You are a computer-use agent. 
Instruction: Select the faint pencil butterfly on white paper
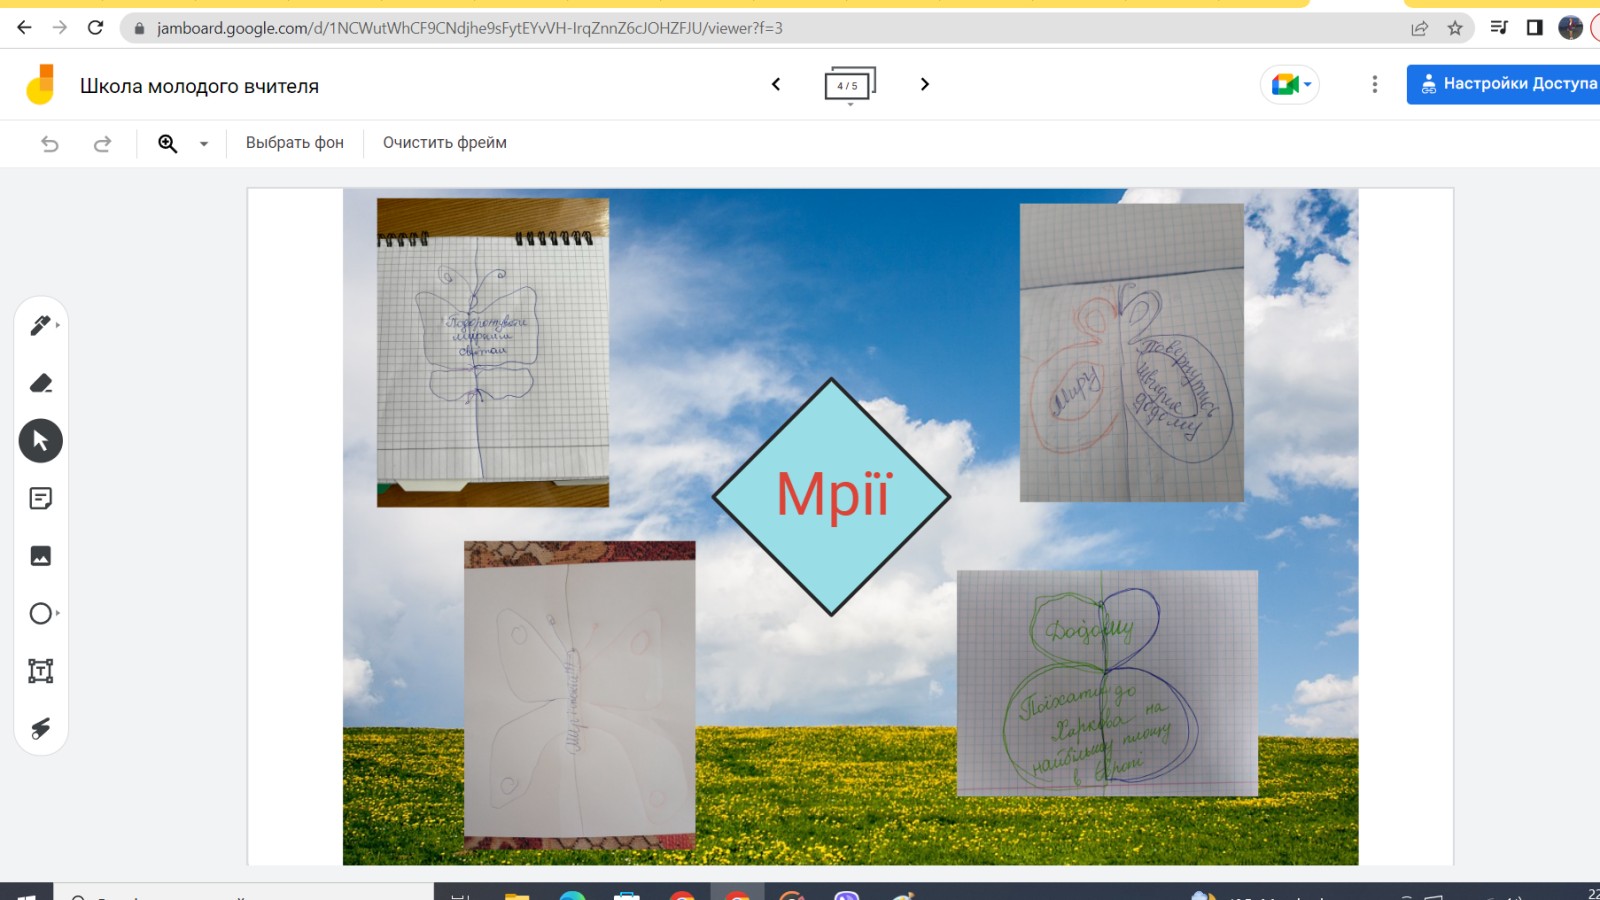[x=580, y=695]
